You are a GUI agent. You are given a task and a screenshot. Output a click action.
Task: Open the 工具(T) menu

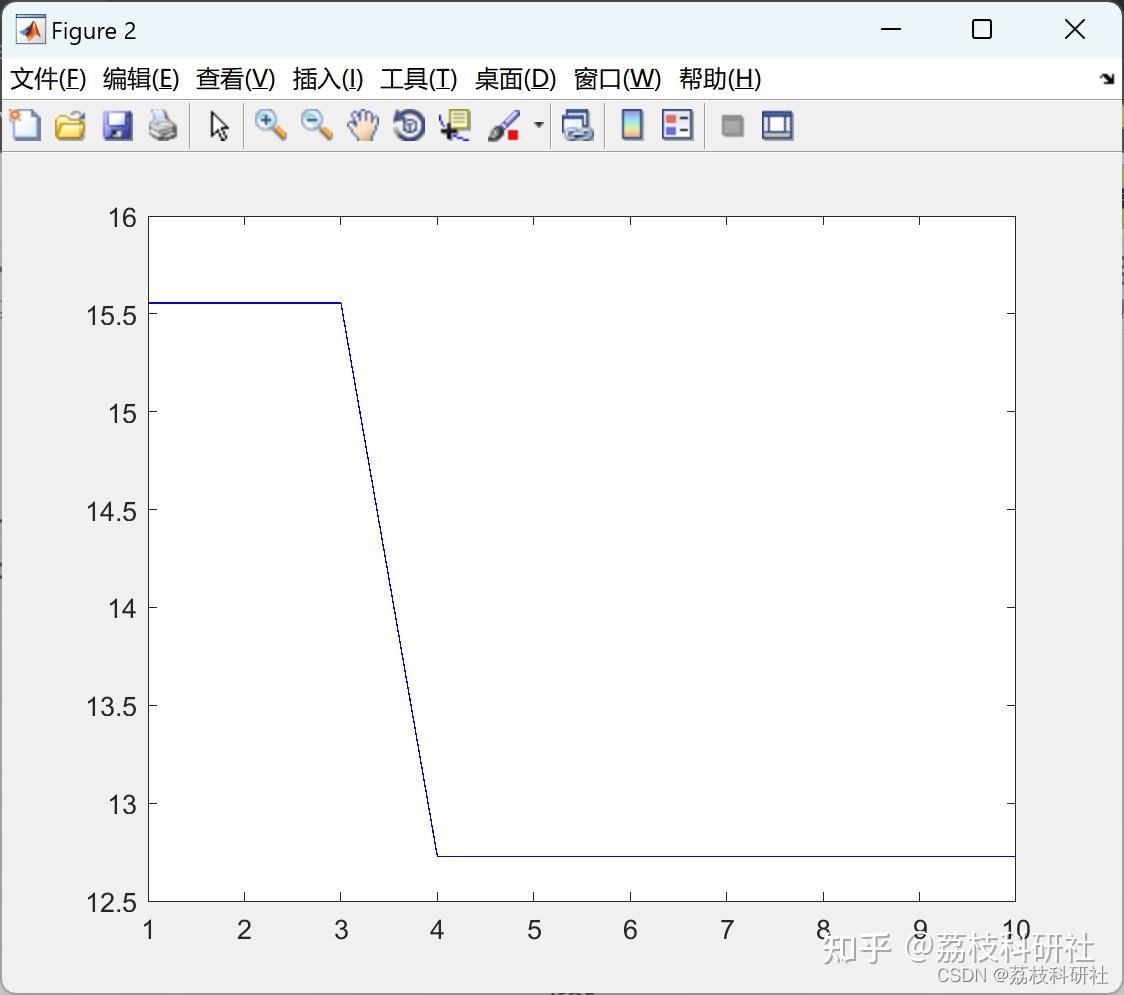(419, 79)
